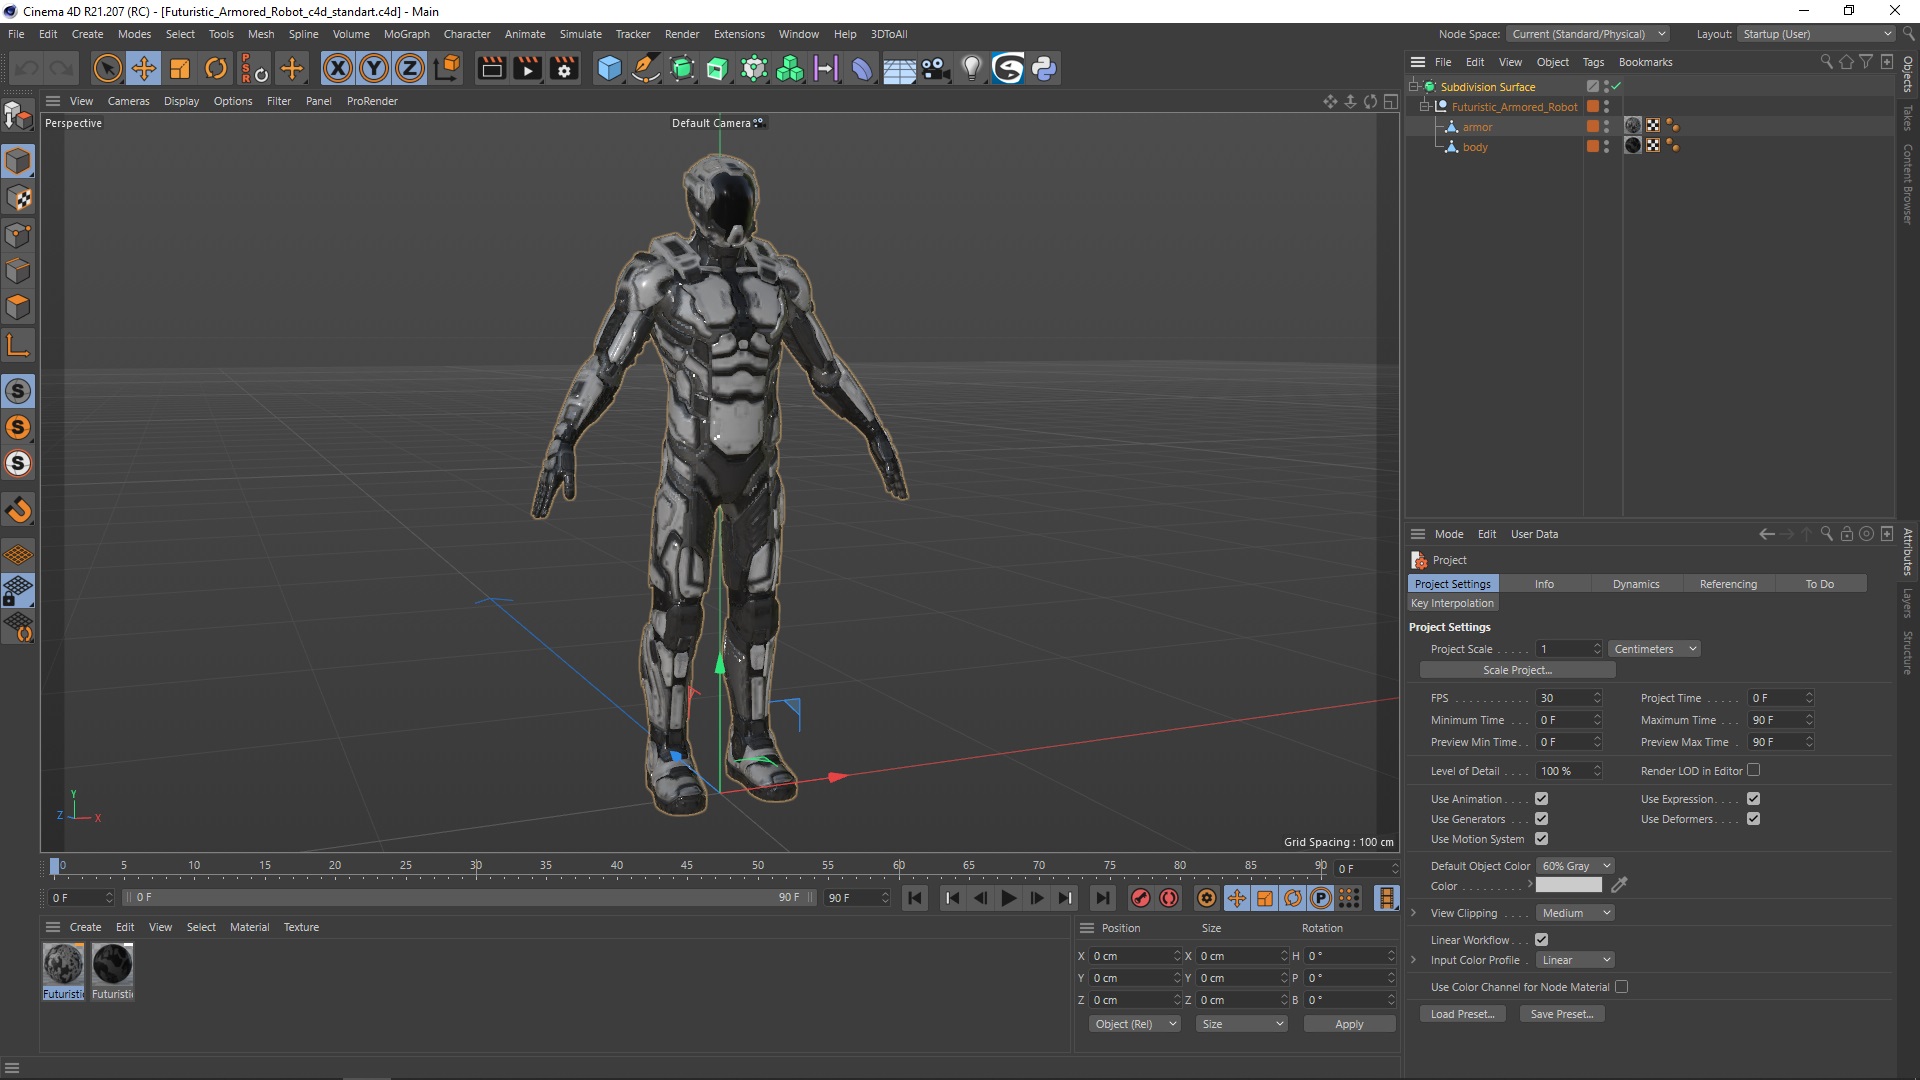Viewport: 1920px width, 1080px height.
Task: Click Record Active Objects keyframe button
Action: click(x=1141, y=898)
